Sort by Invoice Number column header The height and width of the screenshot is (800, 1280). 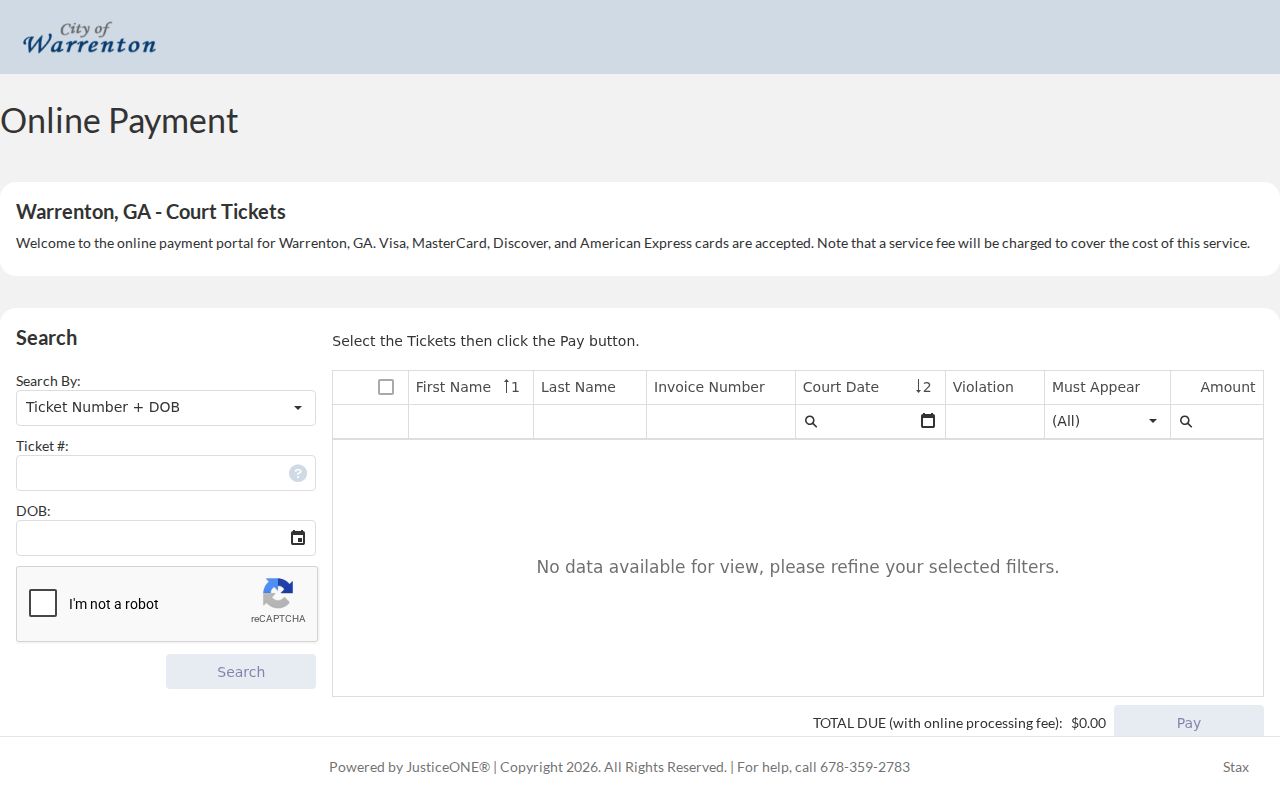[721, 387]
